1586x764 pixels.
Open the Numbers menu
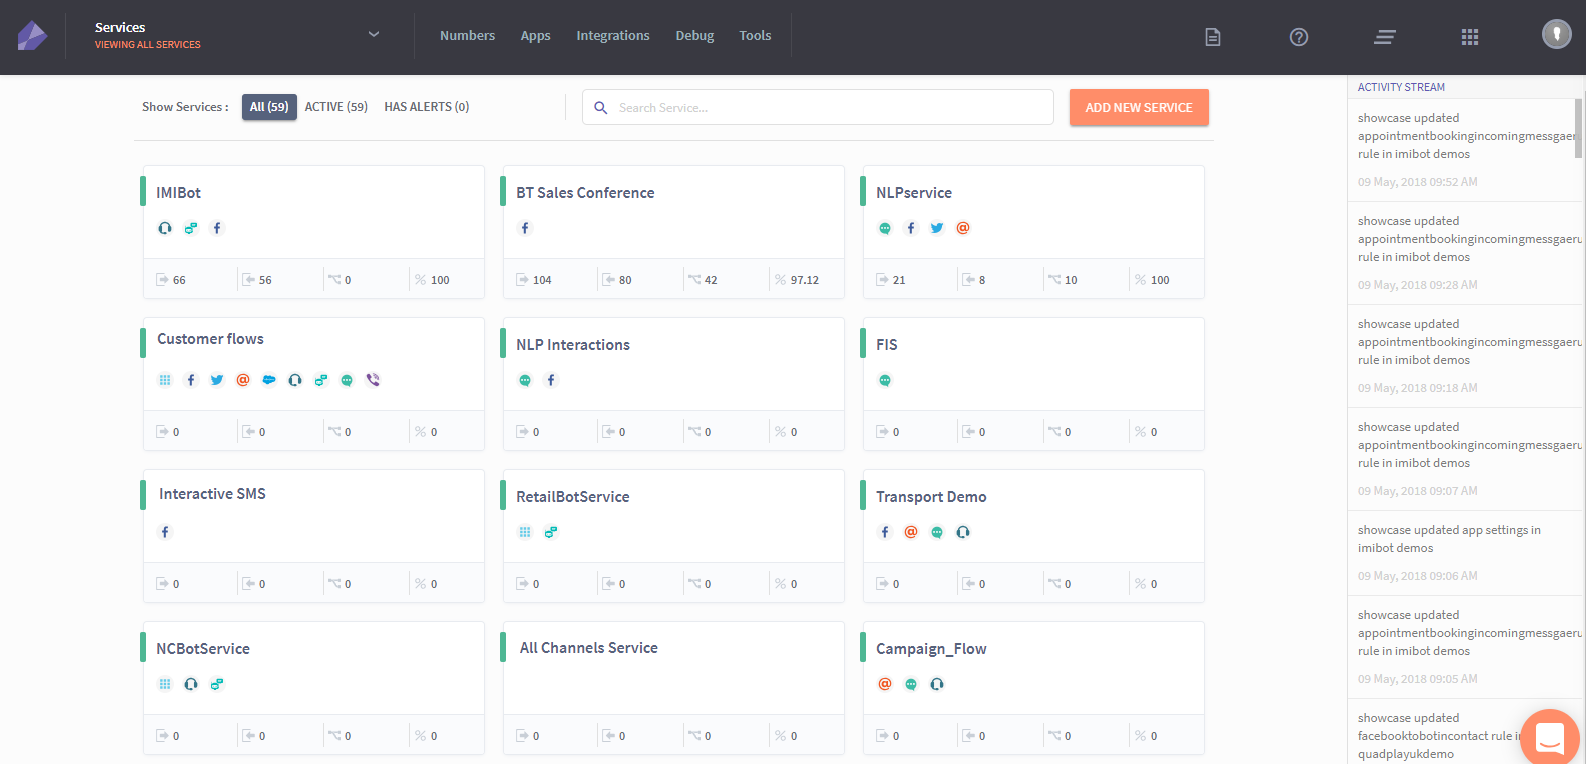tap(467, 35)
